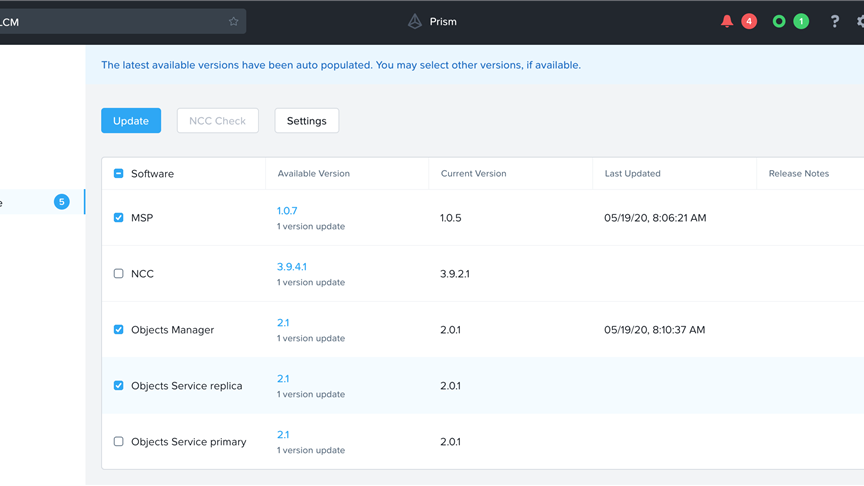
Task: Uncheck the Objects Service replica checkbox
Action: tap(119, 385)
